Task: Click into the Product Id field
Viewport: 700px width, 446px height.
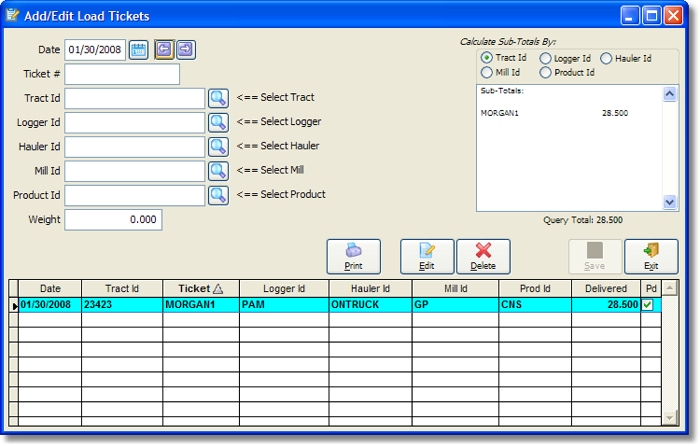Action: [x=135, y=195]
